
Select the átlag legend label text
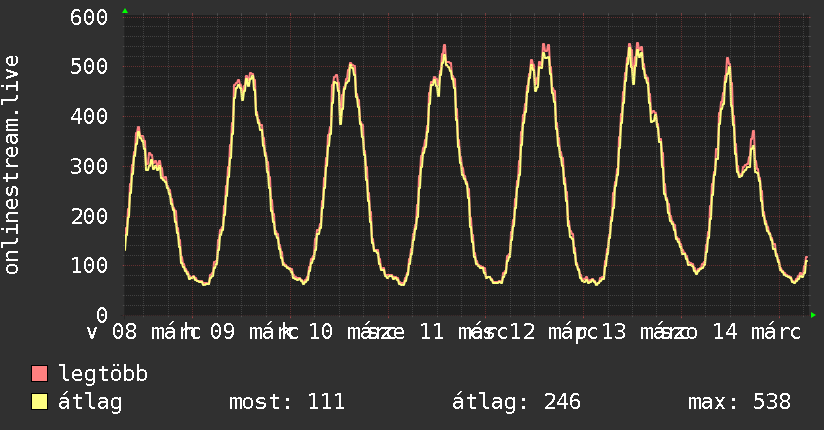(90, 402)
